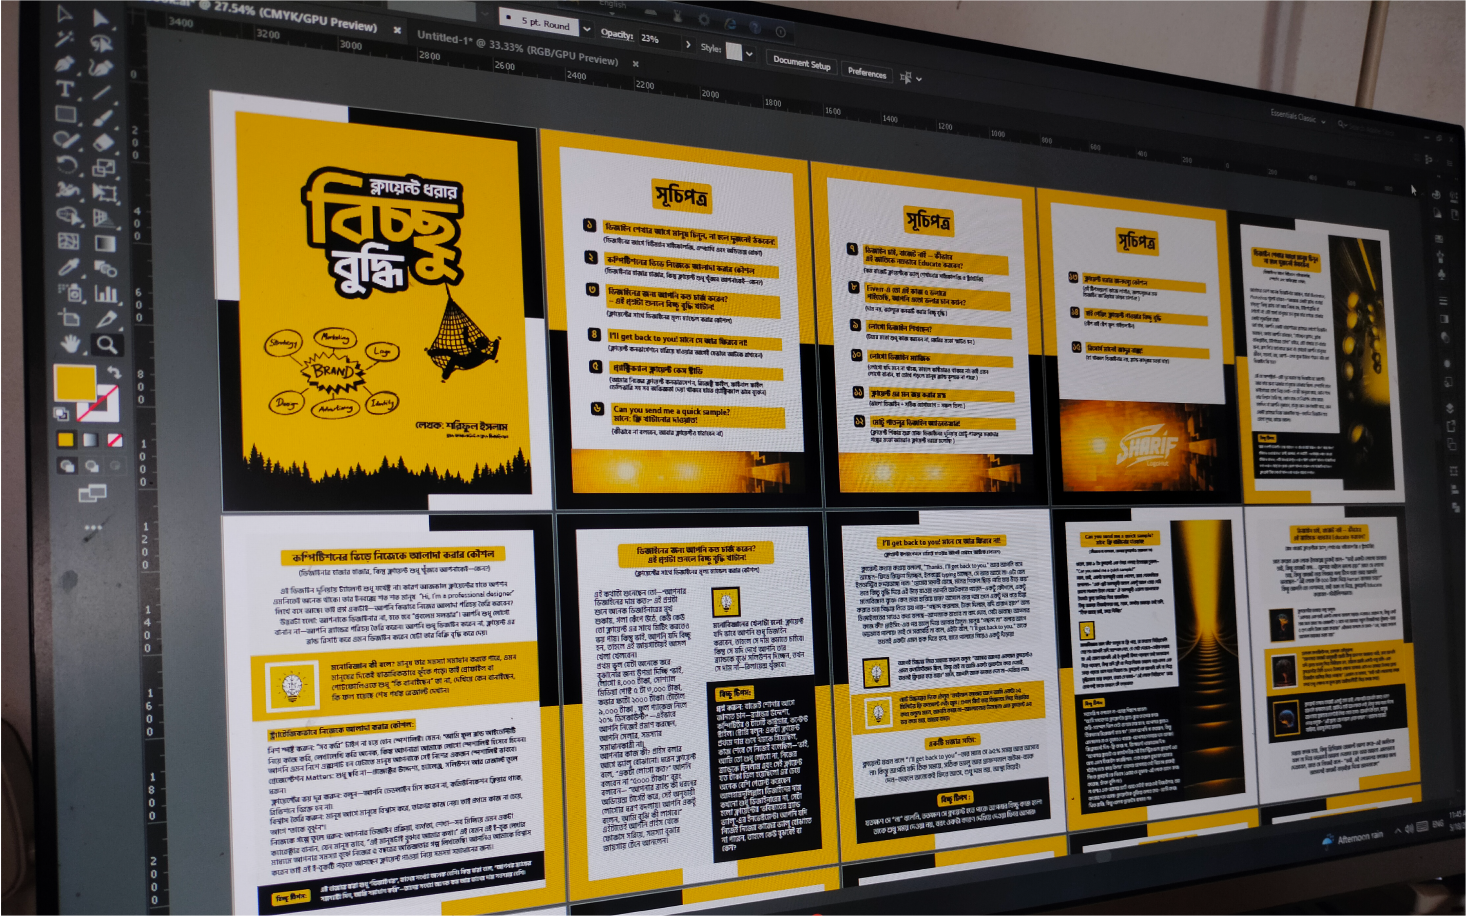
Task: Select the Lasso tool
Action: (101, 43)
